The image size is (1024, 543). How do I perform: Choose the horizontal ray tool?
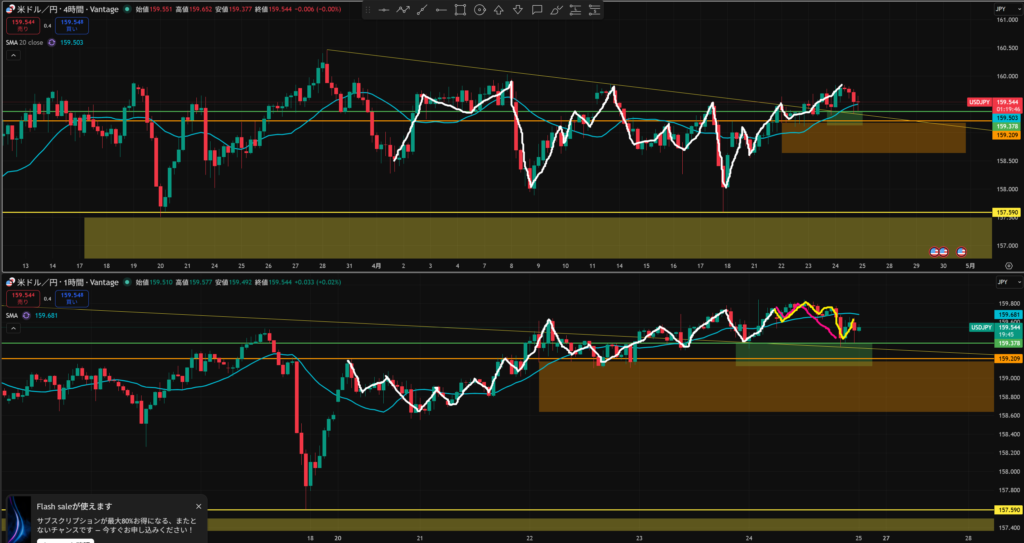[441, 10]
